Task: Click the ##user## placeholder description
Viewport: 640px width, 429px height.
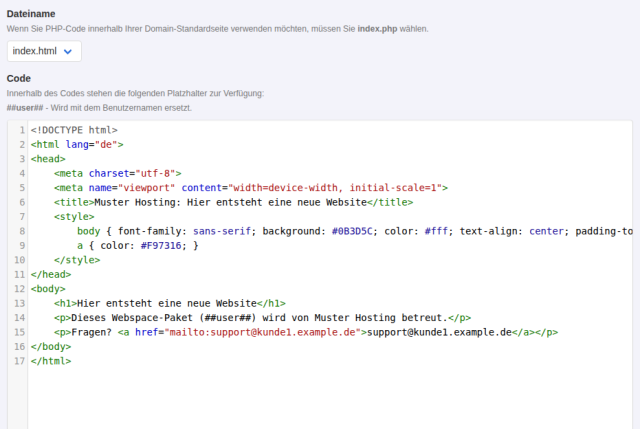Action: (x=99, y=108)
